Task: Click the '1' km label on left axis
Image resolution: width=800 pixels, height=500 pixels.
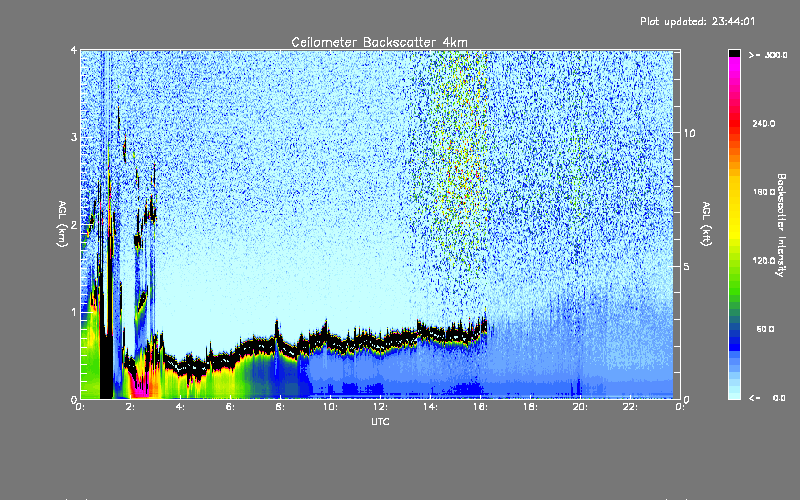Action: tap(74, 312)
